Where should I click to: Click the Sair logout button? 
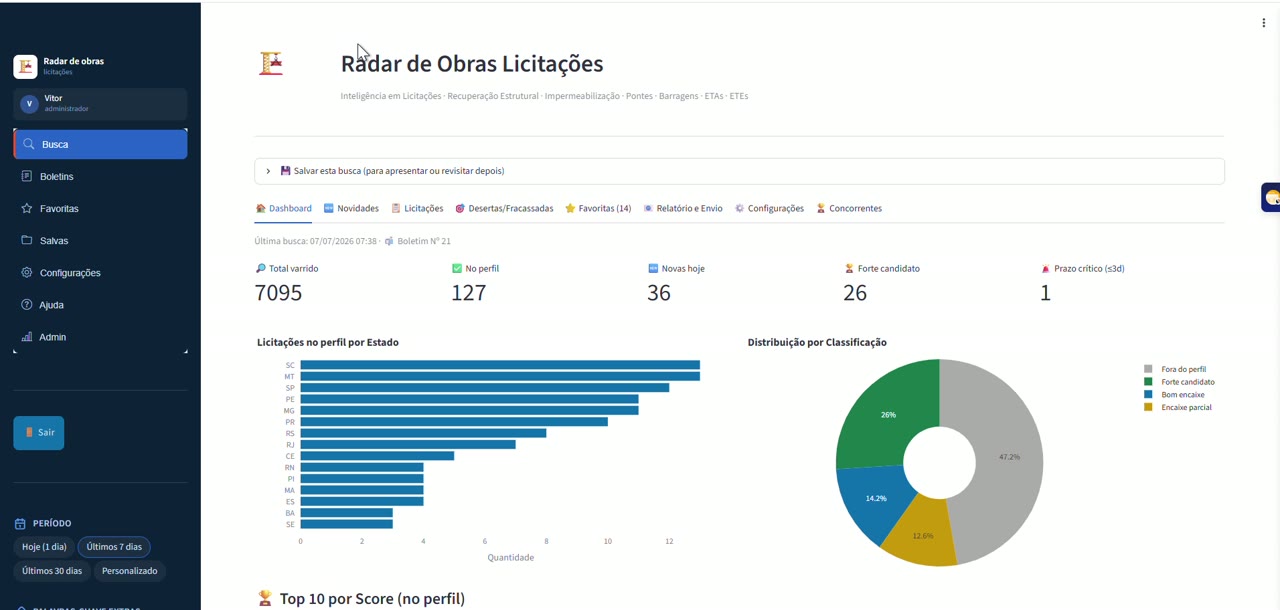click(39, 433)
